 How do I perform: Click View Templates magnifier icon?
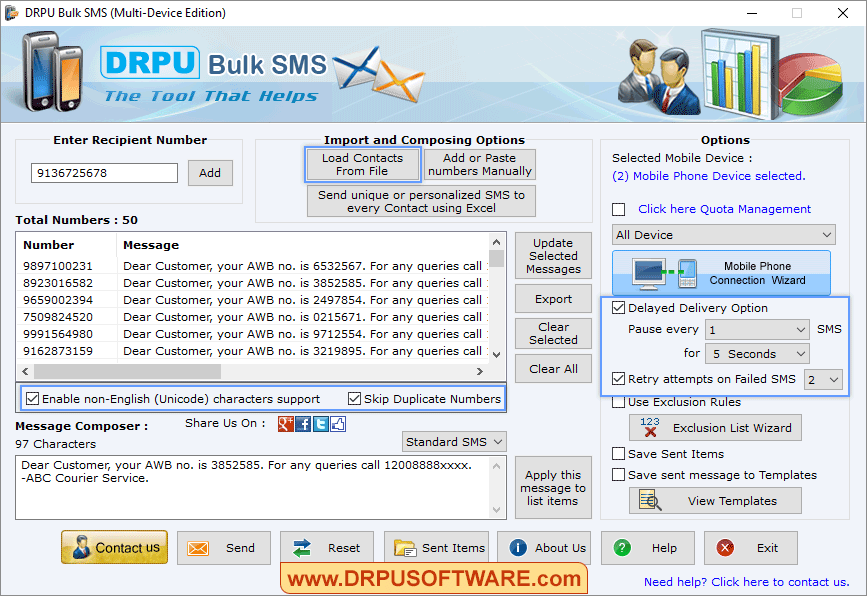tap(650, 500)
